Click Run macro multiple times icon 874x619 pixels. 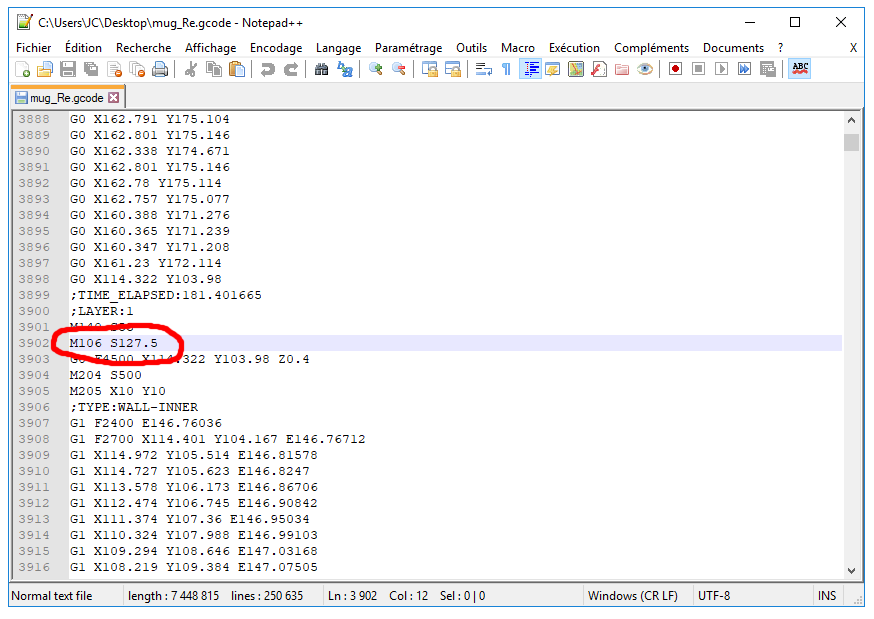(x=745, y=69)
